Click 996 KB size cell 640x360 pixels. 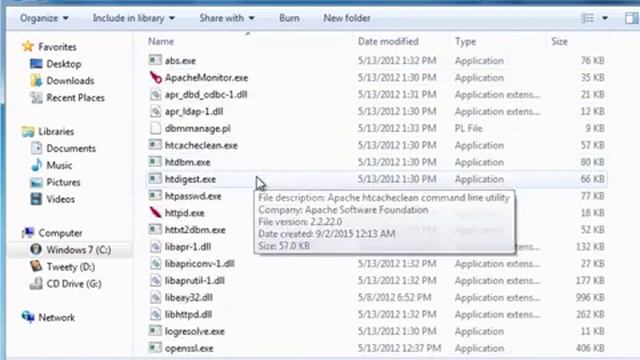[x=590, y=298]
